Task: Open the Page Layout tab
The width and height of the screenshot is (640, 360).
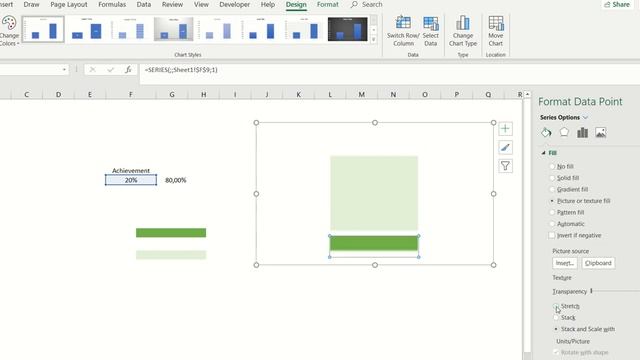Action: [x=69, y=4]
